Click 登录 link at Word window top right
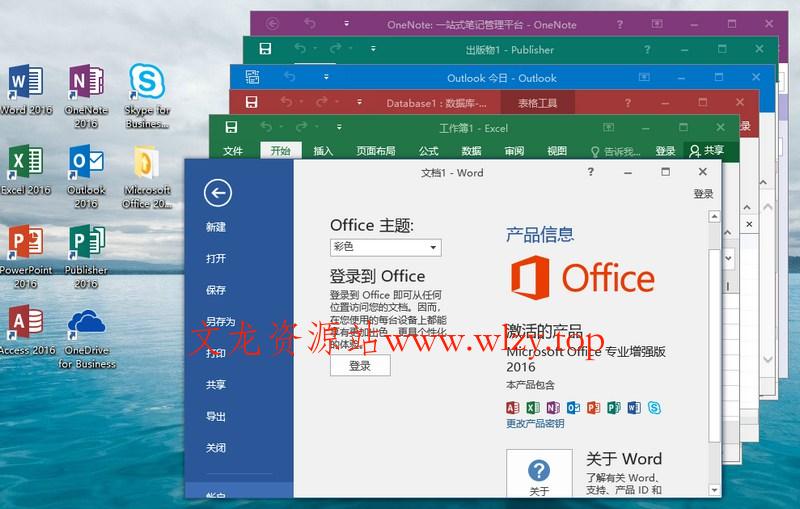Image resolution: width=800 pixels, height=509 pixels. point(703,193)
